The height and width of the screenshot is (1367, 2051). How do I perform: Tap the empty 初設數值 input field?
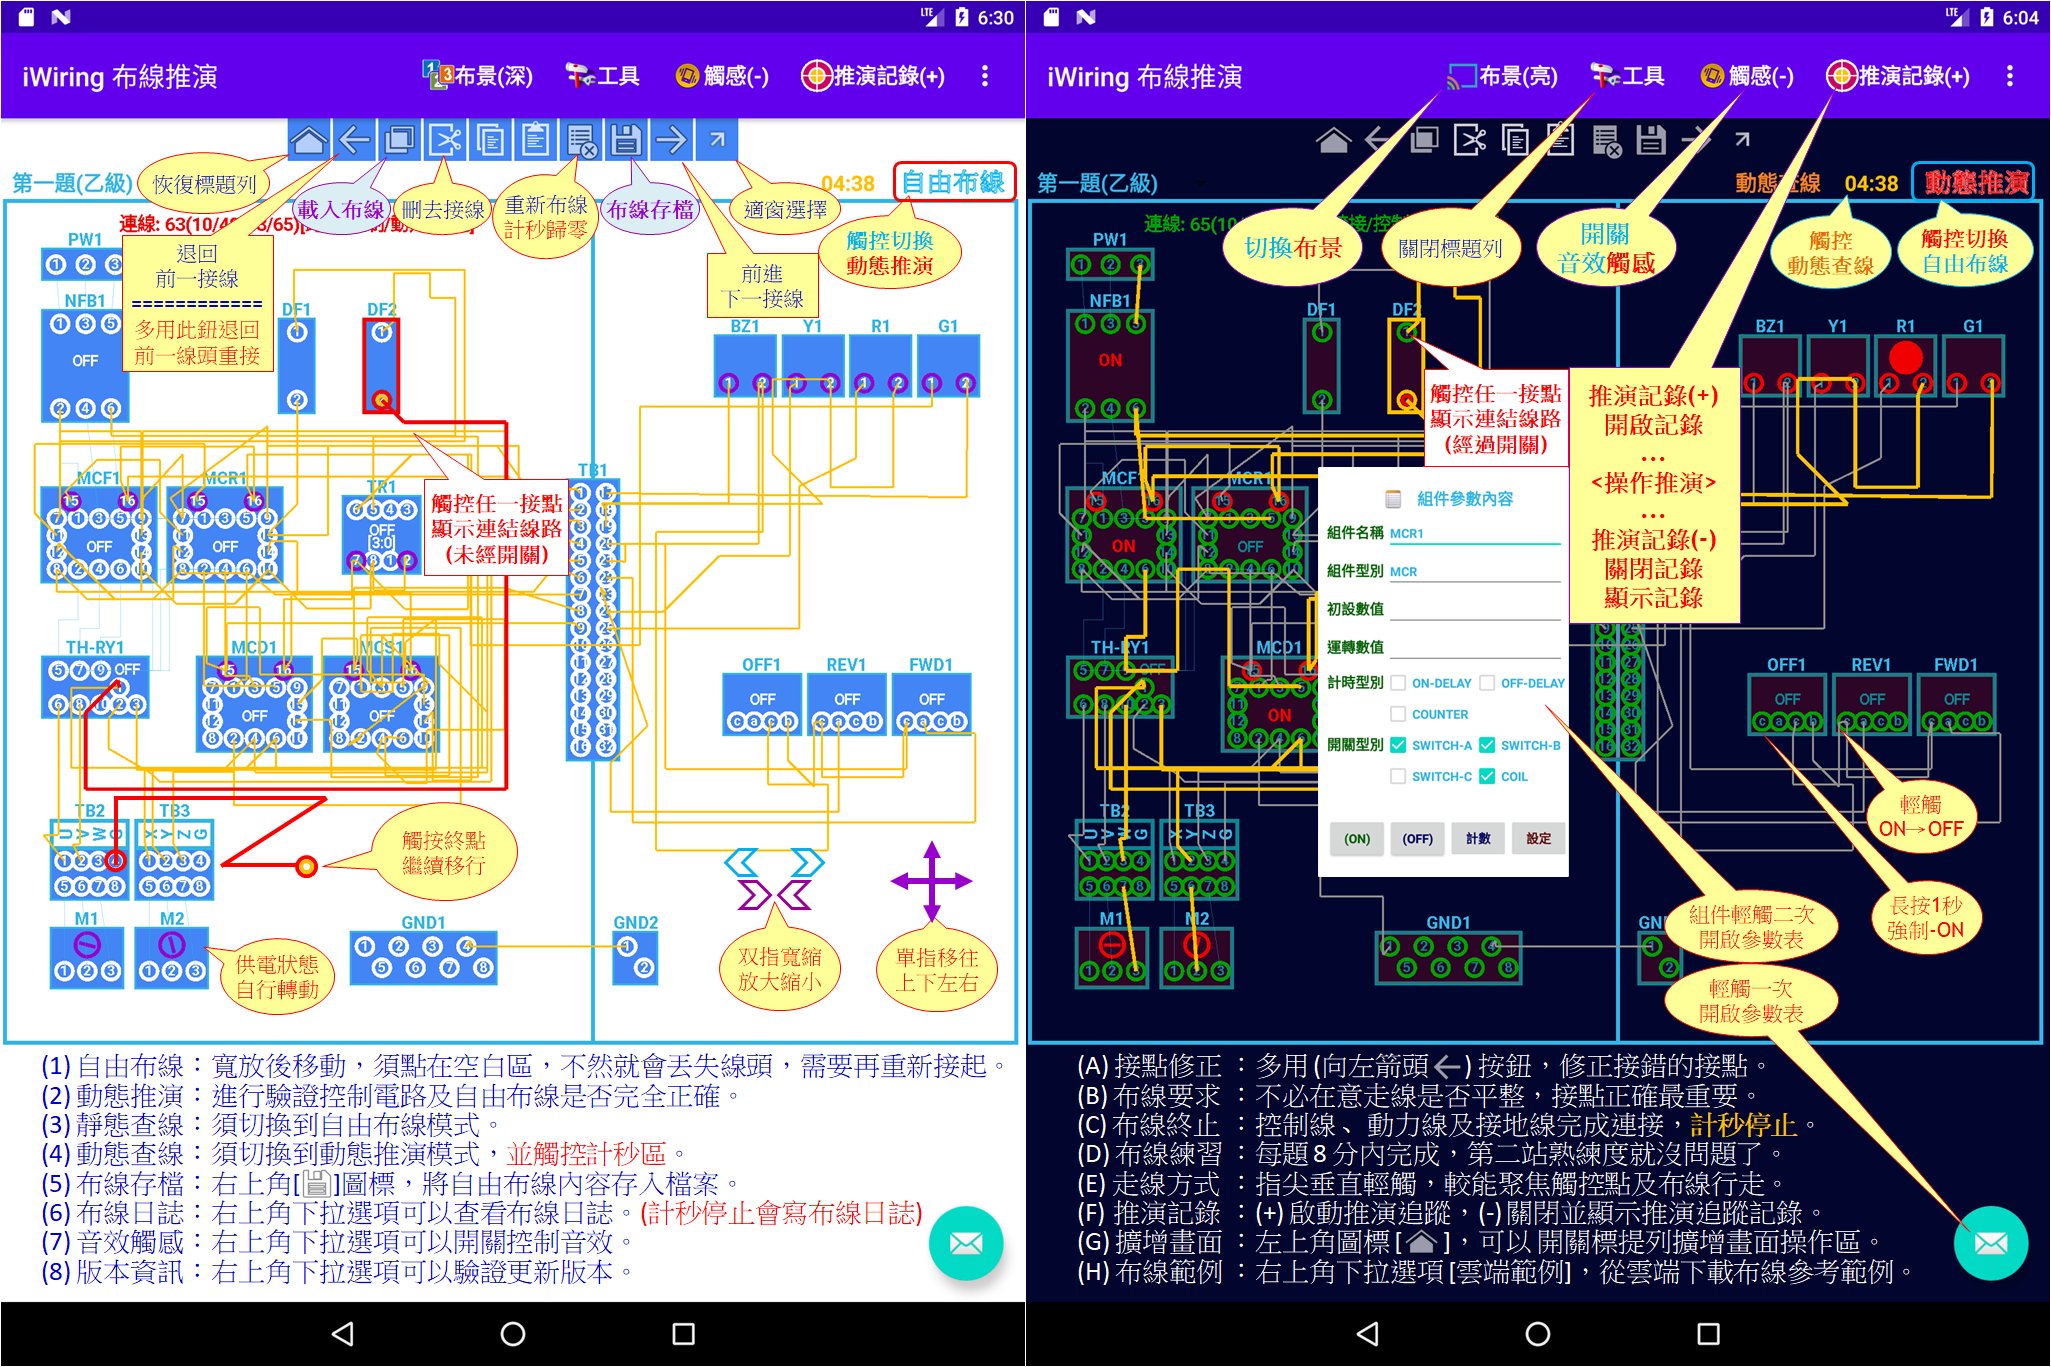coord(1475,609)
